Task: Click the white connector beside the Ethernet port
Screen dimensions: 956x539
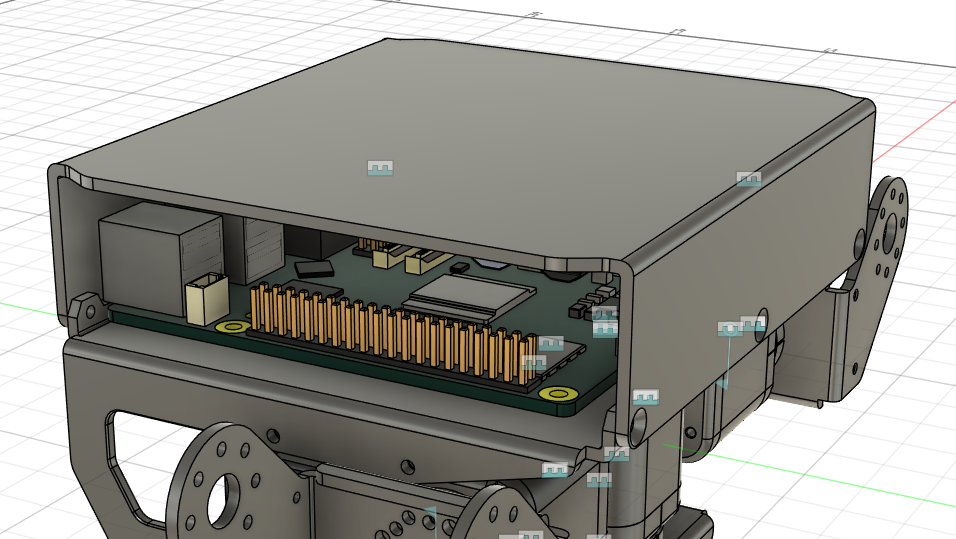Action: tap(207, 298)
